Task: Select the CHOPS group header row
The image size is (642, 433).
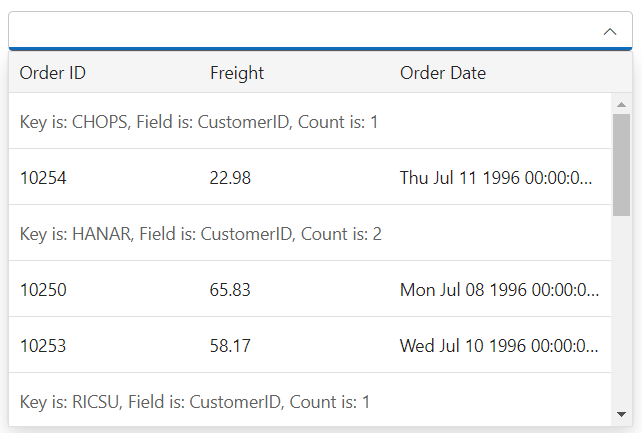Action: [x=310, y=121]
